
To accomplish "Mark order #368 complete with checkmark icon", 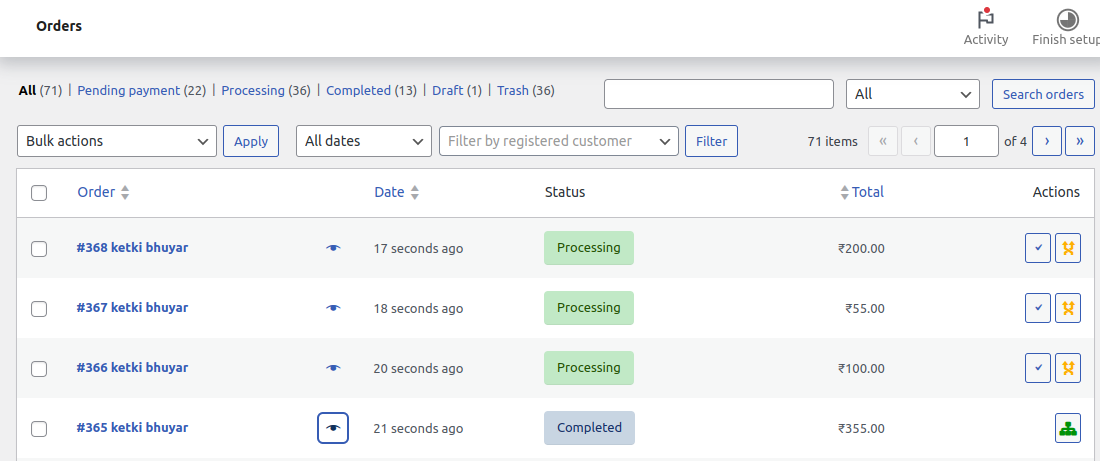I will pos(1038,248).
